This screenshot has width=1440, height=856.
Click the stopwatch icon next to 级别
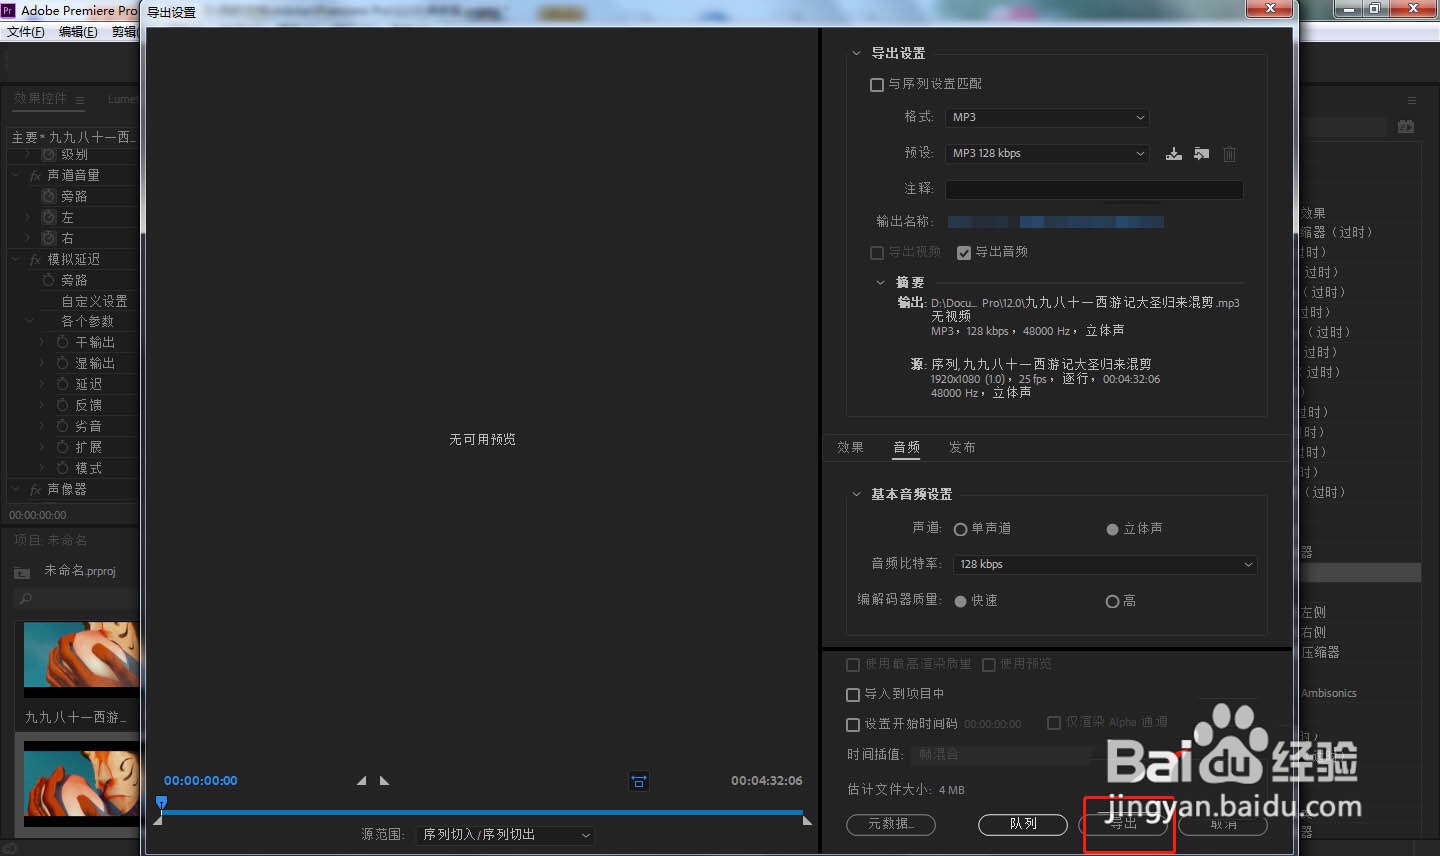click(x=47, y=154)
